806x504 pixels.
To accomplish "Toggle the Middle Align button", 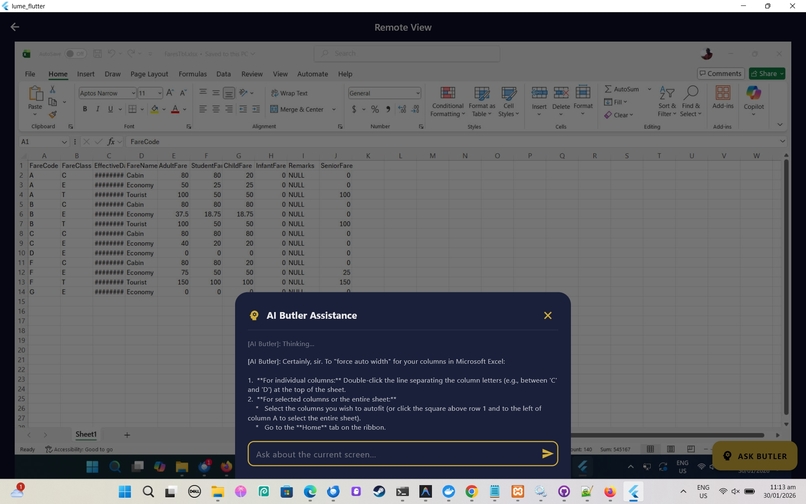I will click(x=216, y=93).
